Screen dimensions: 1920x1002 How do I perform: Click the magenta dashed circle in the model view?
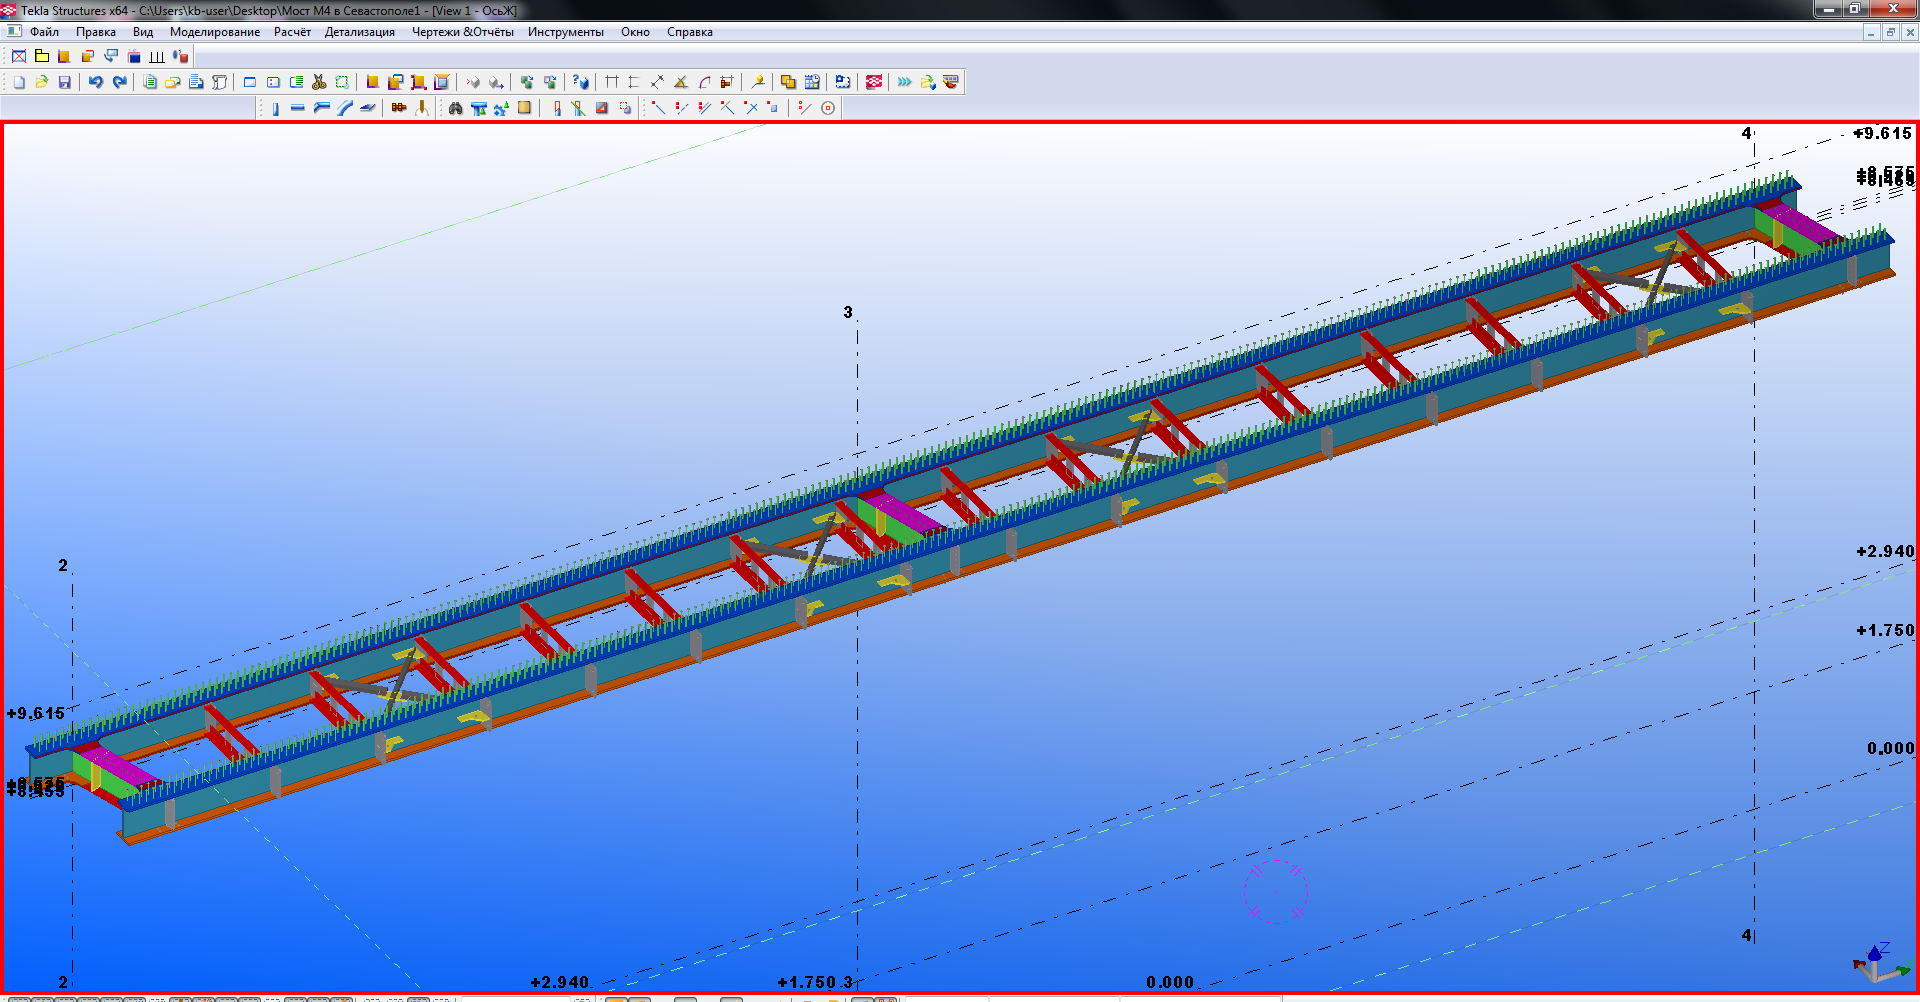tap(1275, 890)
